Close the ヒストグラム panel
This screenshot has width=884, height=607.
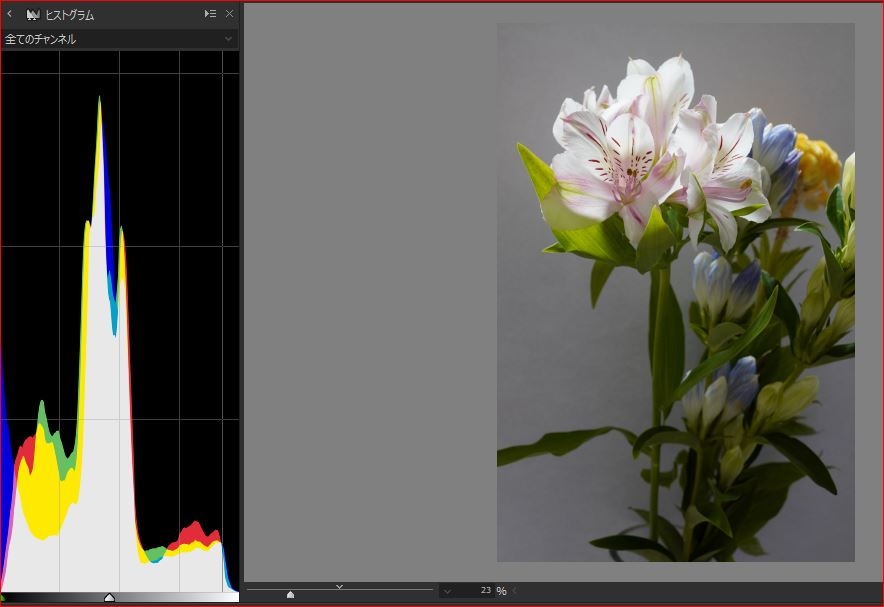tap(229, 14)
